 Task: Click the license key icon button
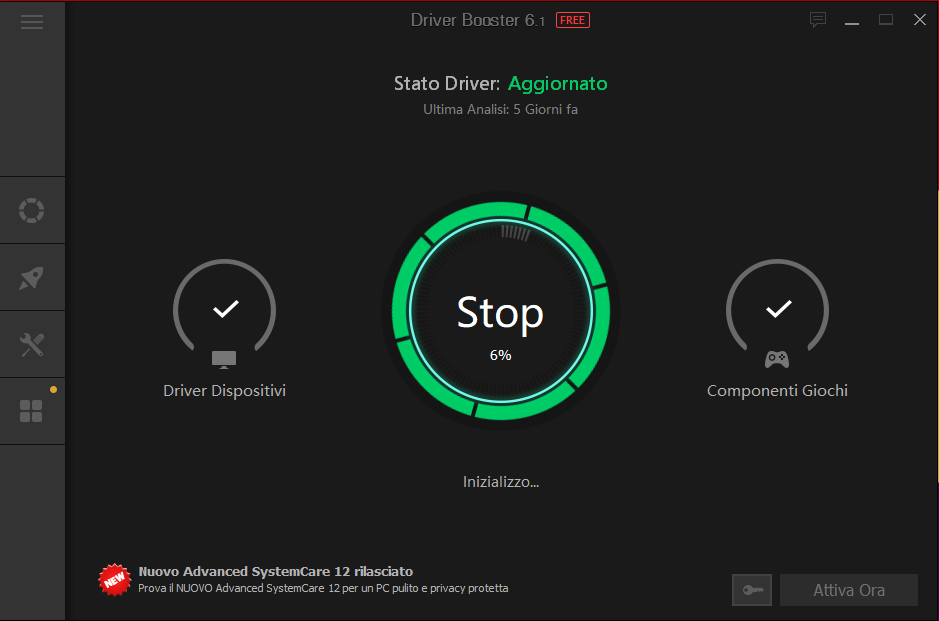[x=752, y=590]
